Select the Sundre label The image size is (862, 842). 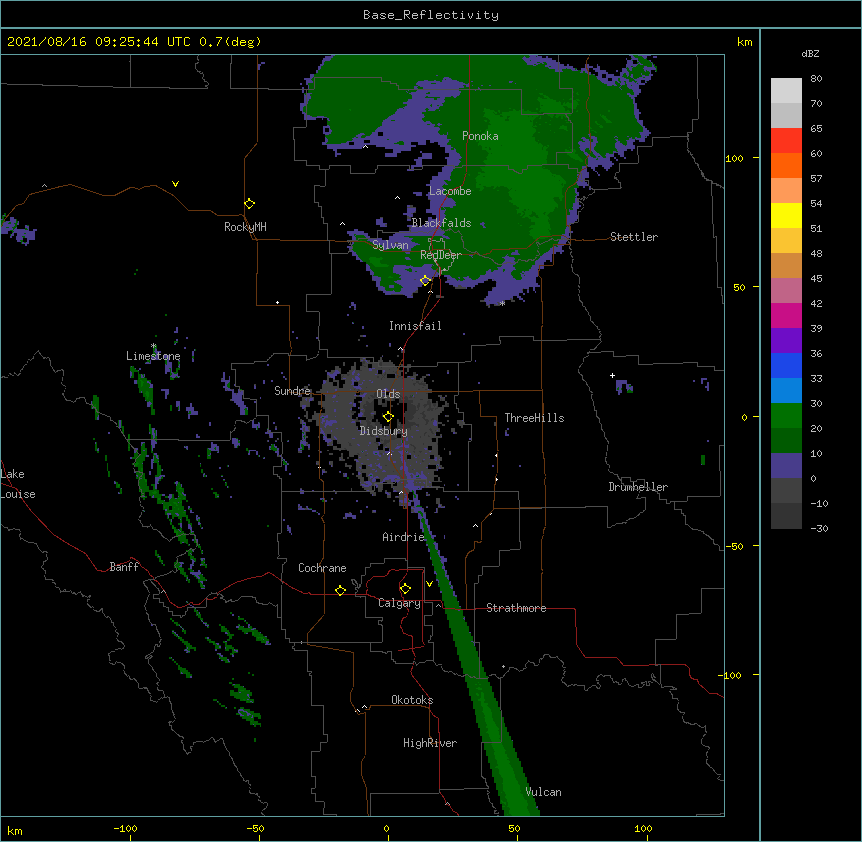pyautogui.click(x=292, y=391)
